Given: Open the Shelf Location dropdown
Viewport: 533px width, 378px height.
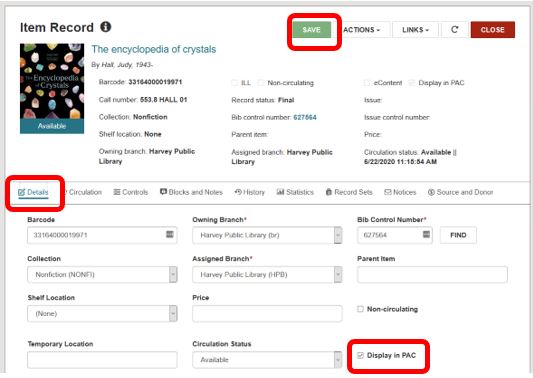Looking at the screenshot, I should [x=102, y=313].
